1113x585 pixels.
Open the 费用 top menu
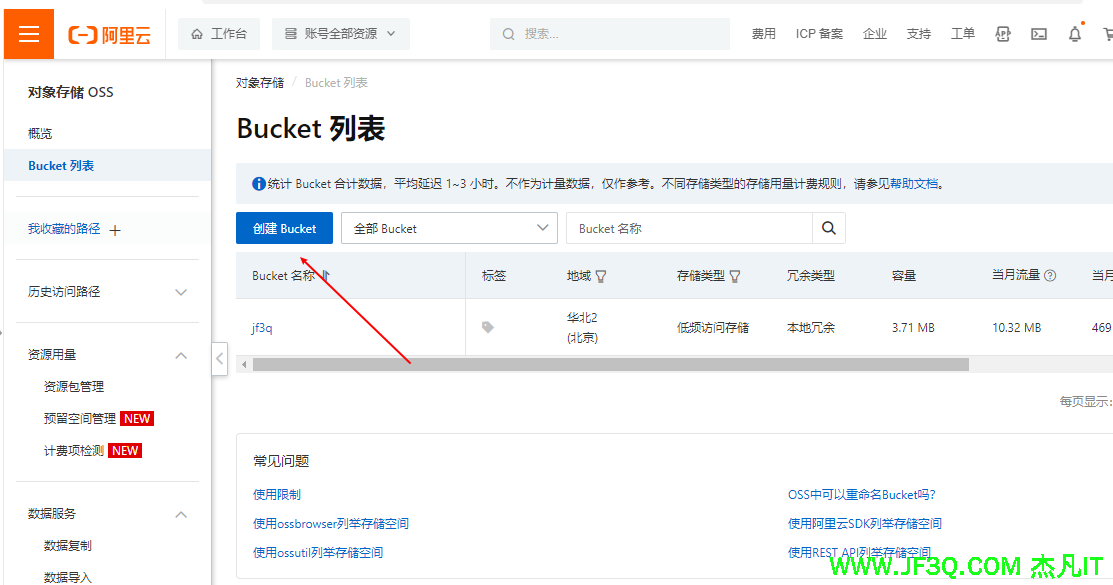click(764, 34)
